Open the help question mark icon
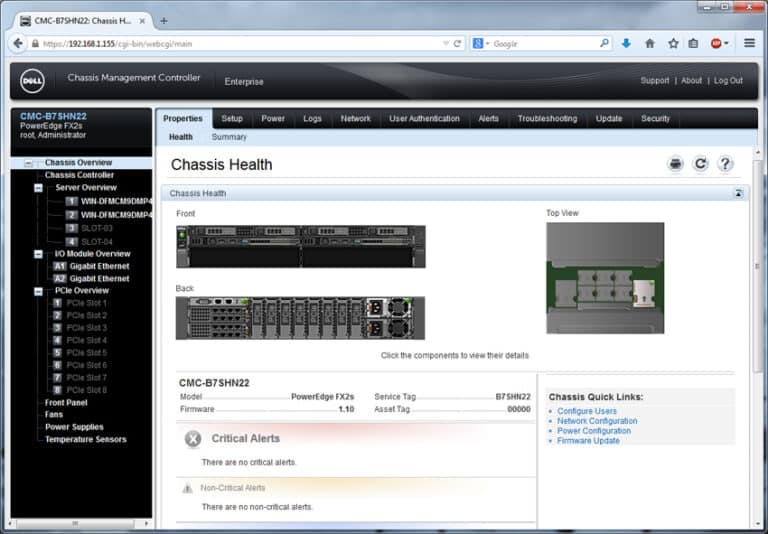The width and height of the screenshot is (768, 534). click(x=725, y=164)
